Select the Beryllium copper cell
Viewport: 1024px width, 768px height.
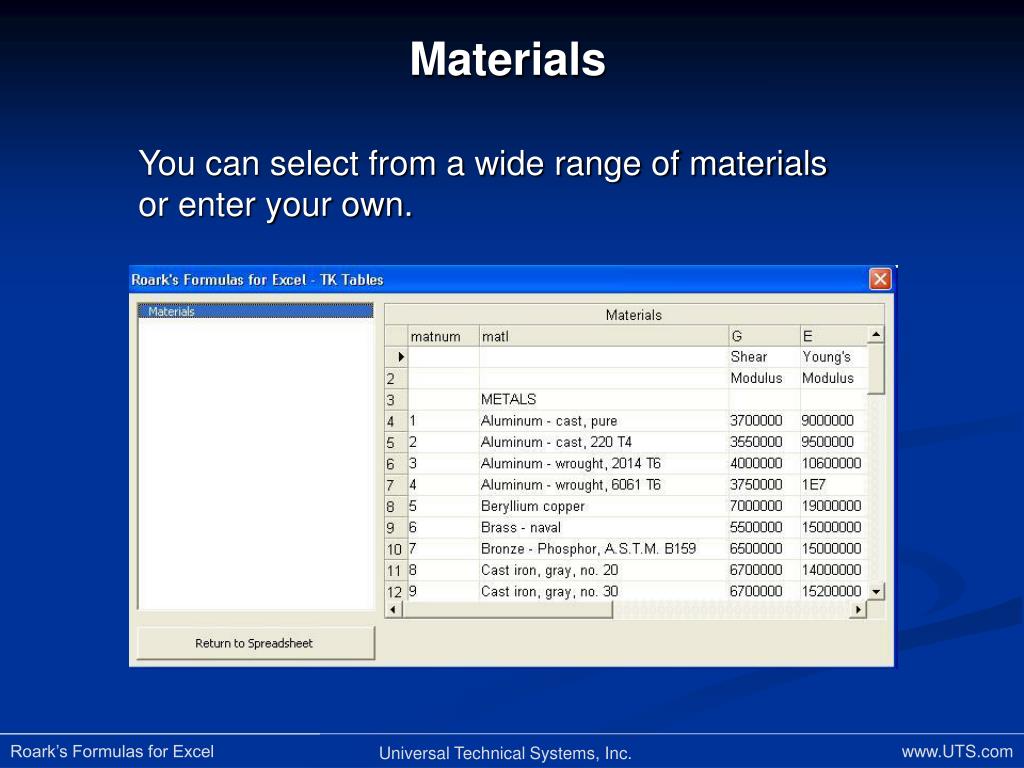point(603,506)
